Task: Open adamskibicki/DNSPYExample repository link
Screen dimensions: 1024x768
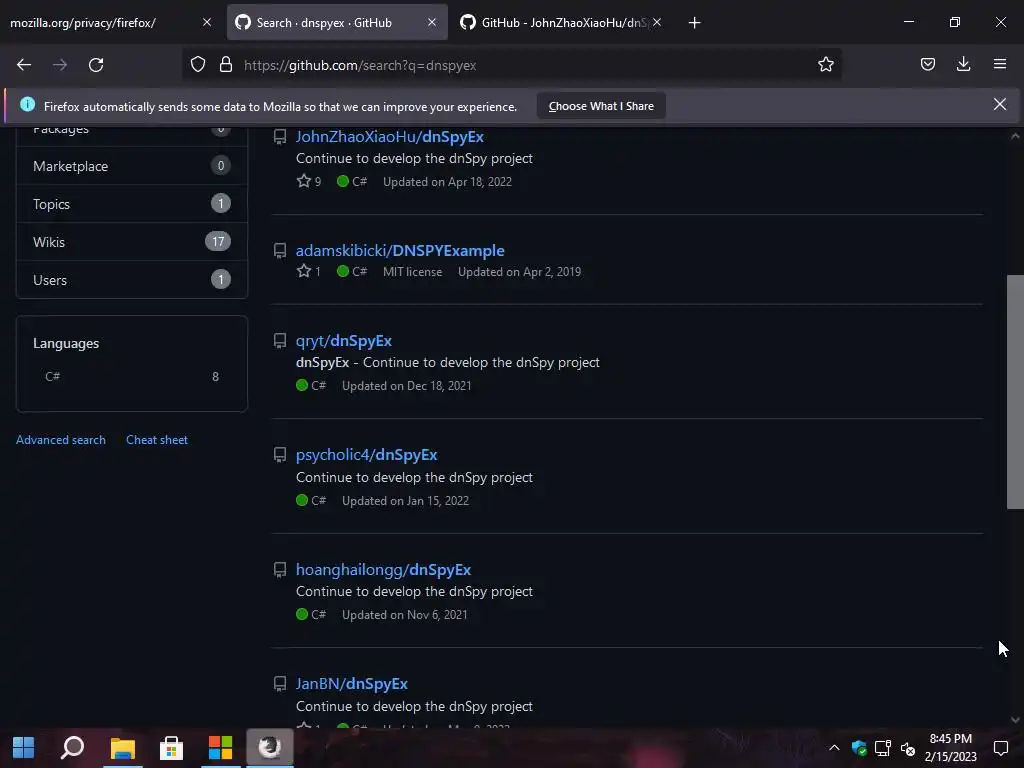Action: coord(400,251)
